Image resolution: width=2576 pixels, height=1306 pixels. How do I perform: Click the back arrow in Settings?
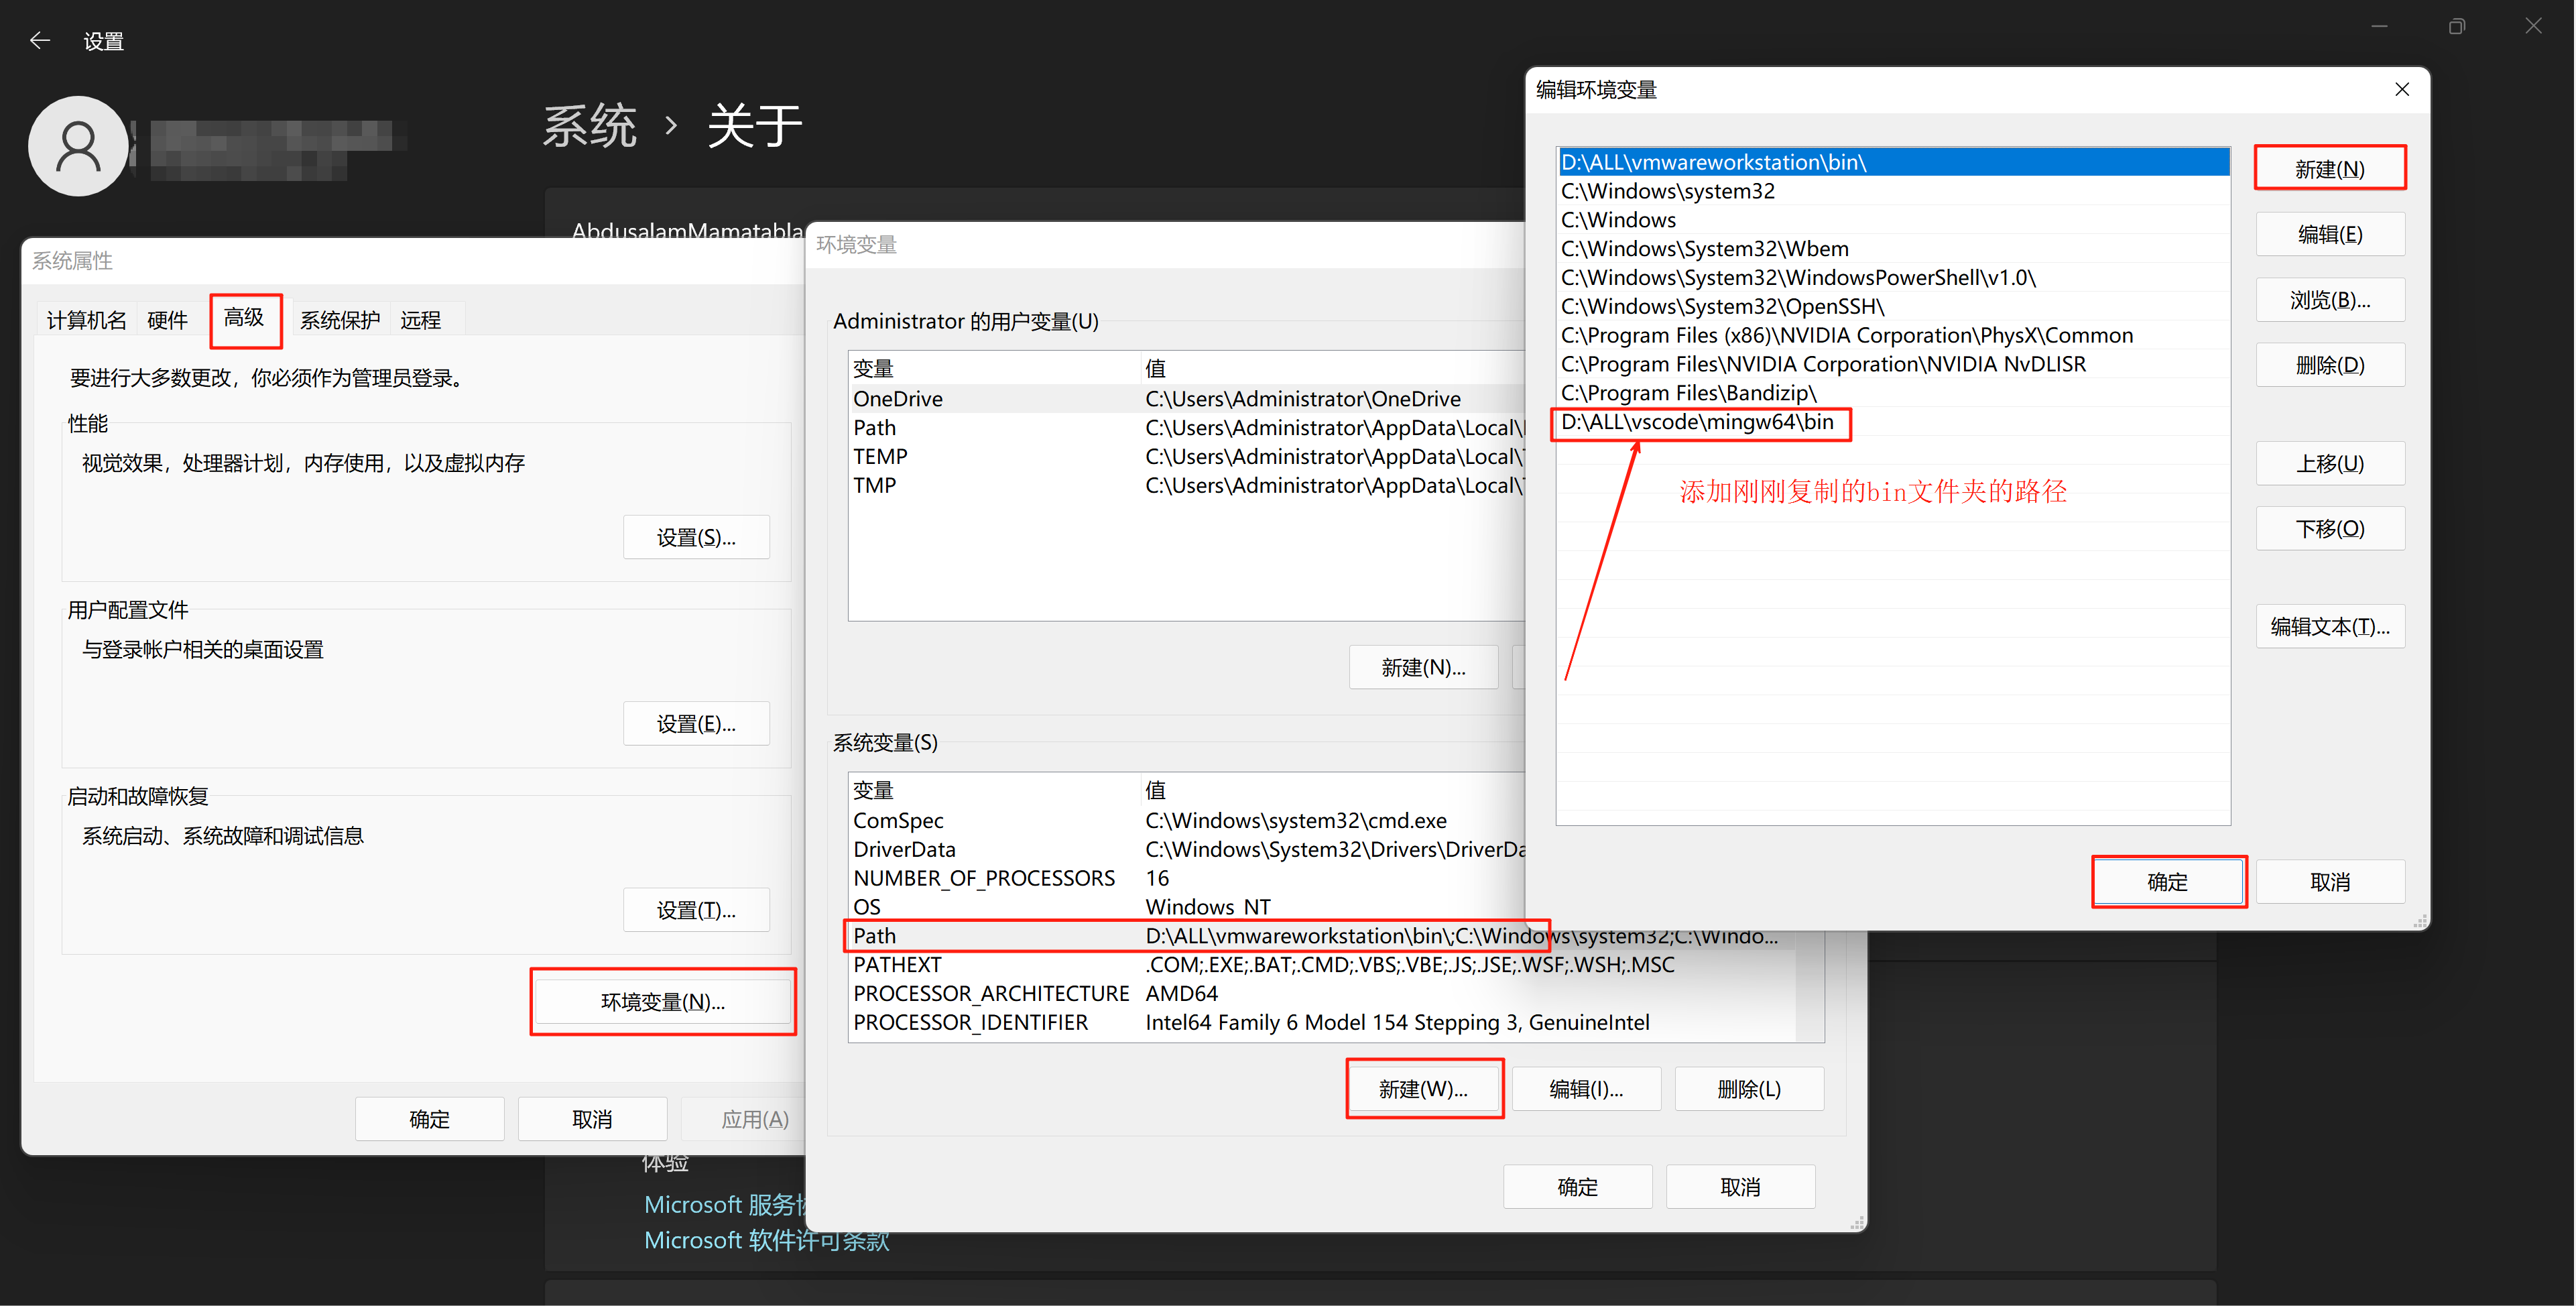point(40,40)
